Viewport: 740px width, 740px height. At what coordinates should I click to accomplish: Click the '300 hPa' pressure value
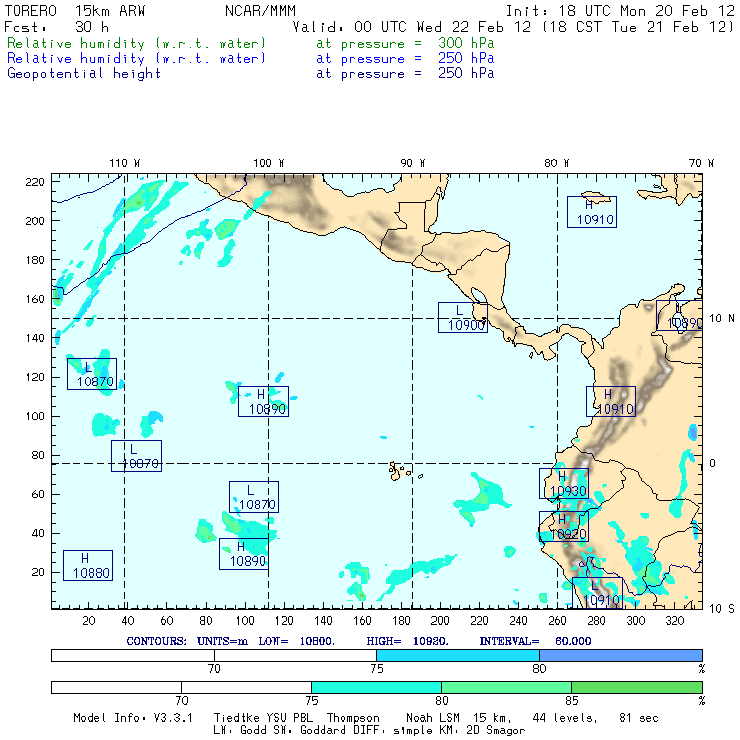point(466,43)
